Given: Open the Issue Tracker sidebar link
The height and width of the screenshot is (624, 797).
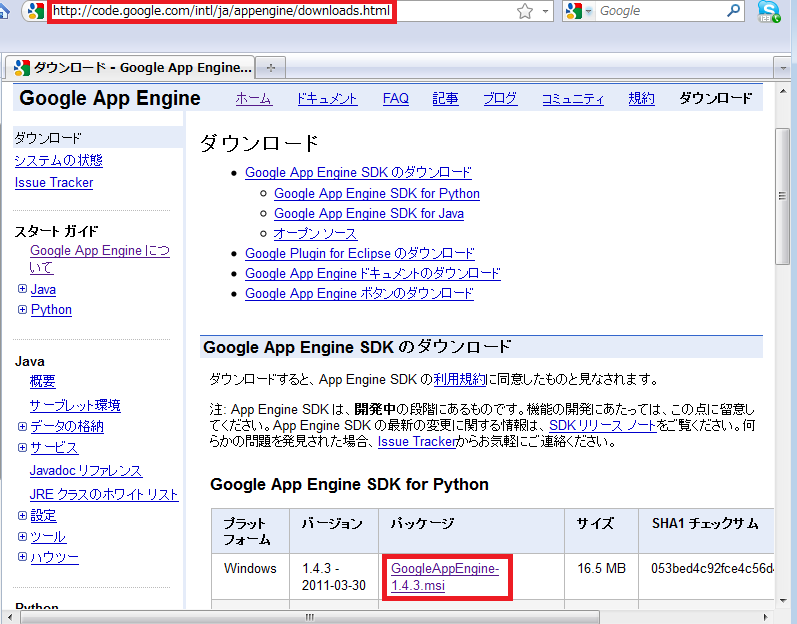Looking at the screenshot, I should pos(54,182).
